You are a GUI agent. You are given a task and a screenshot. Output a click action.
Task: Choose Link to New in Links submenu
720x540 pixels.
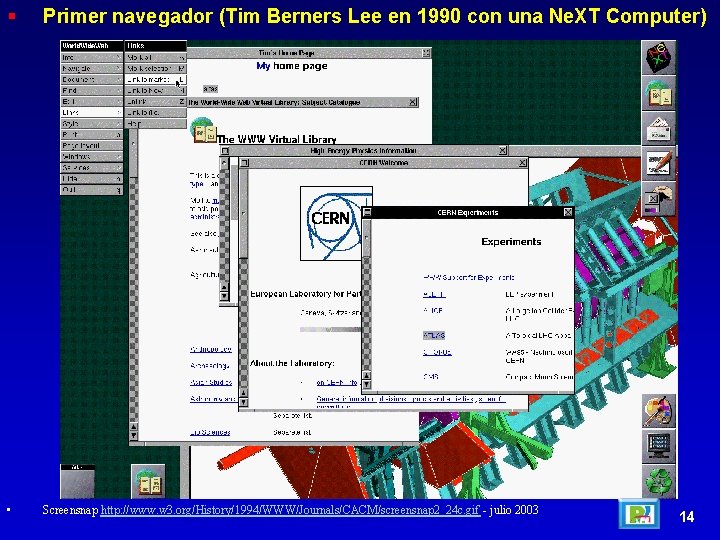[x=156, y=90]
